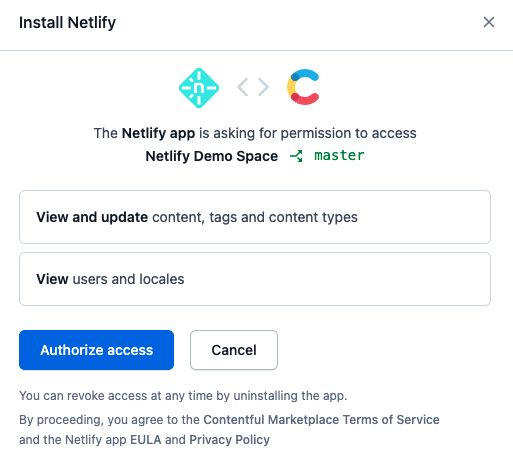The image size is (513, 461).
Task: Click the Contentful C logo
Action: 303,87
